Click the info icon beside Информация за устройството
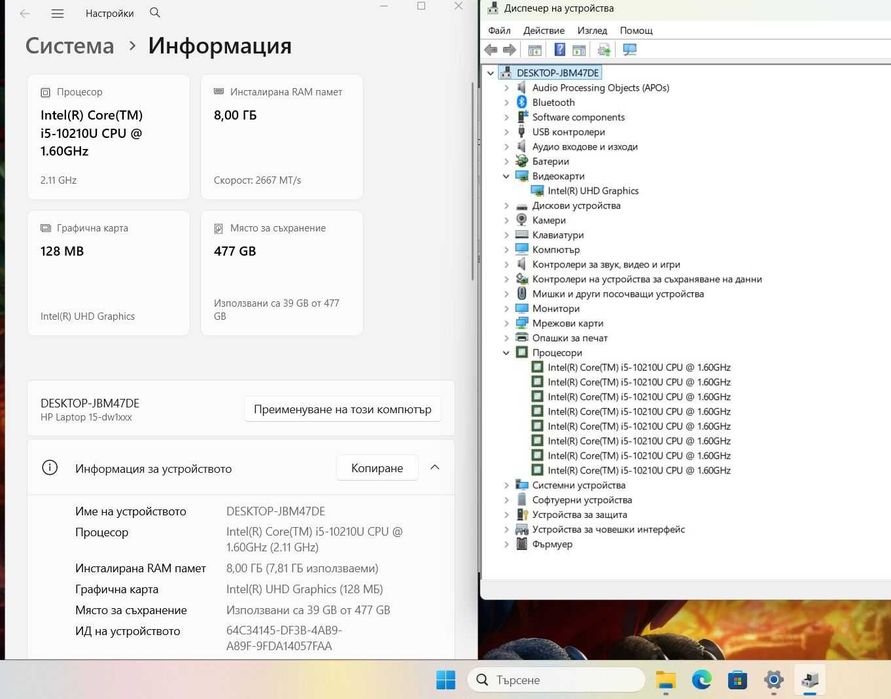 coord(50,468)
